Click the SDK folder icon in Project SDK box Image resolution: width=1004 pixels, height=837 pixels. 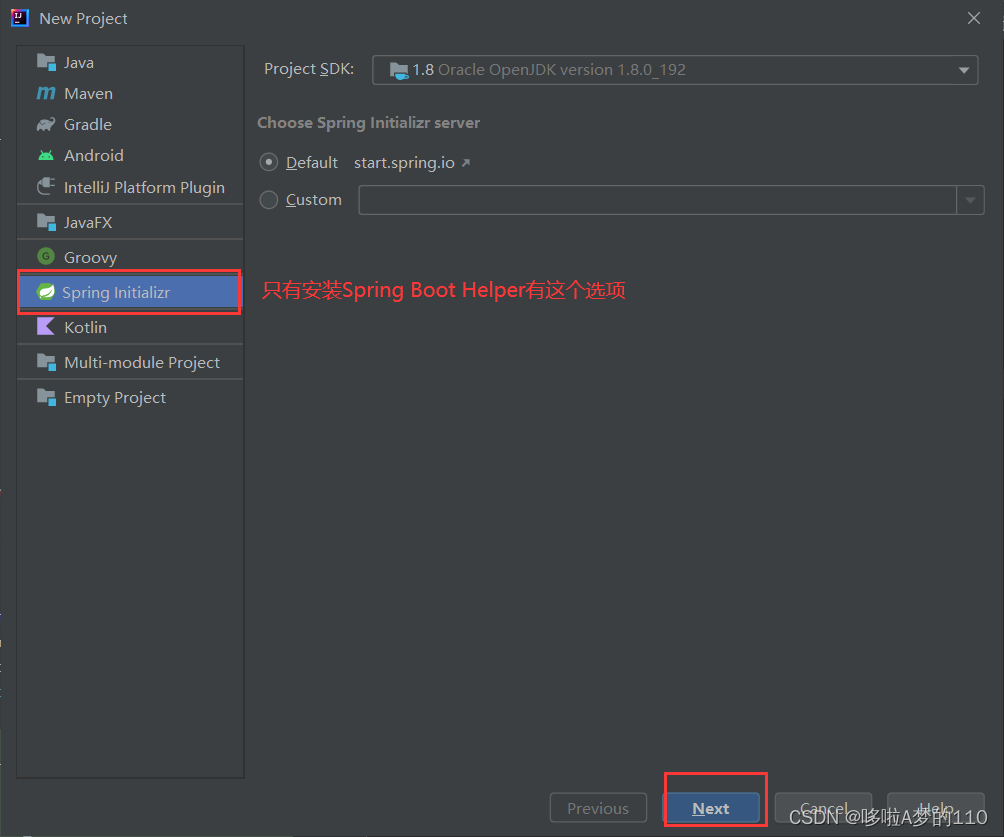point(399,70)
